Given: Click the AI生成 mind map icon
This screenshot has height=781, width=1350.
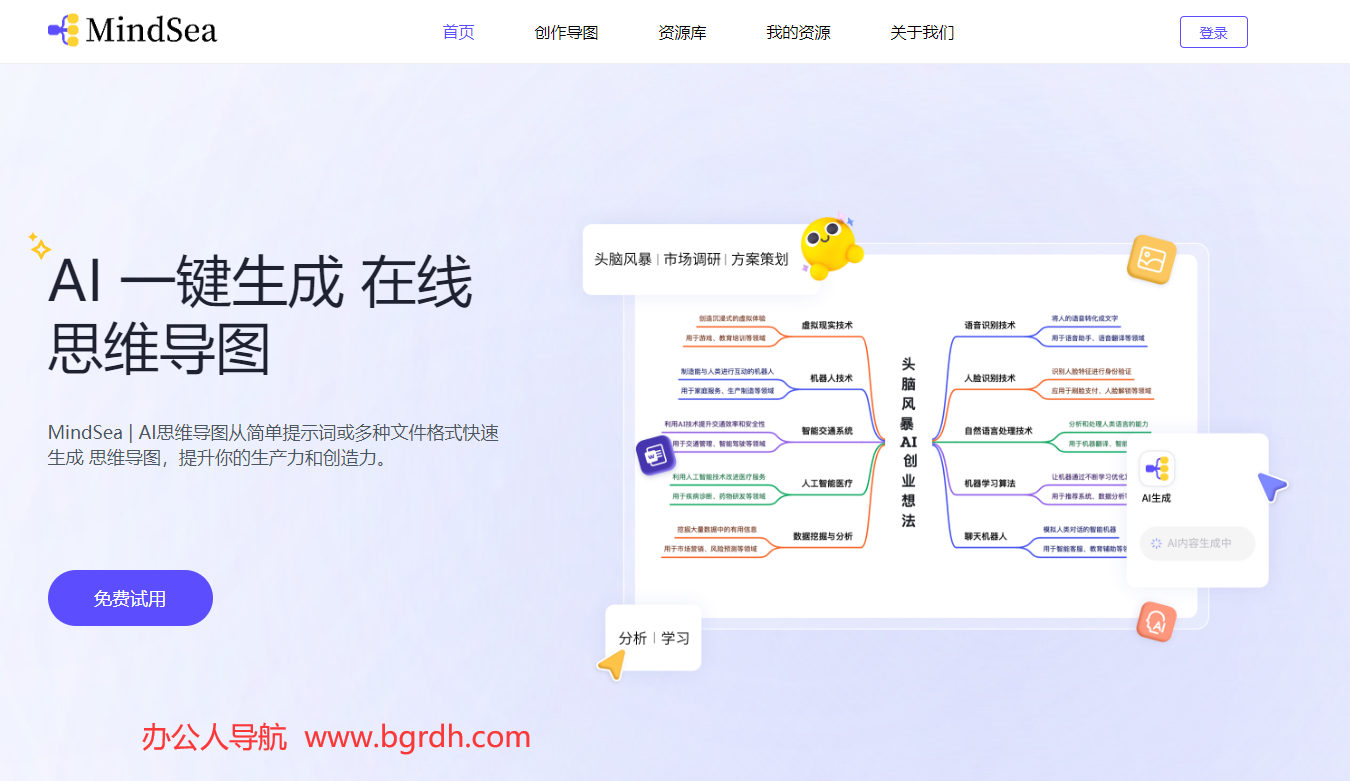Looking at the screenshot, I should pos(1157,469).
